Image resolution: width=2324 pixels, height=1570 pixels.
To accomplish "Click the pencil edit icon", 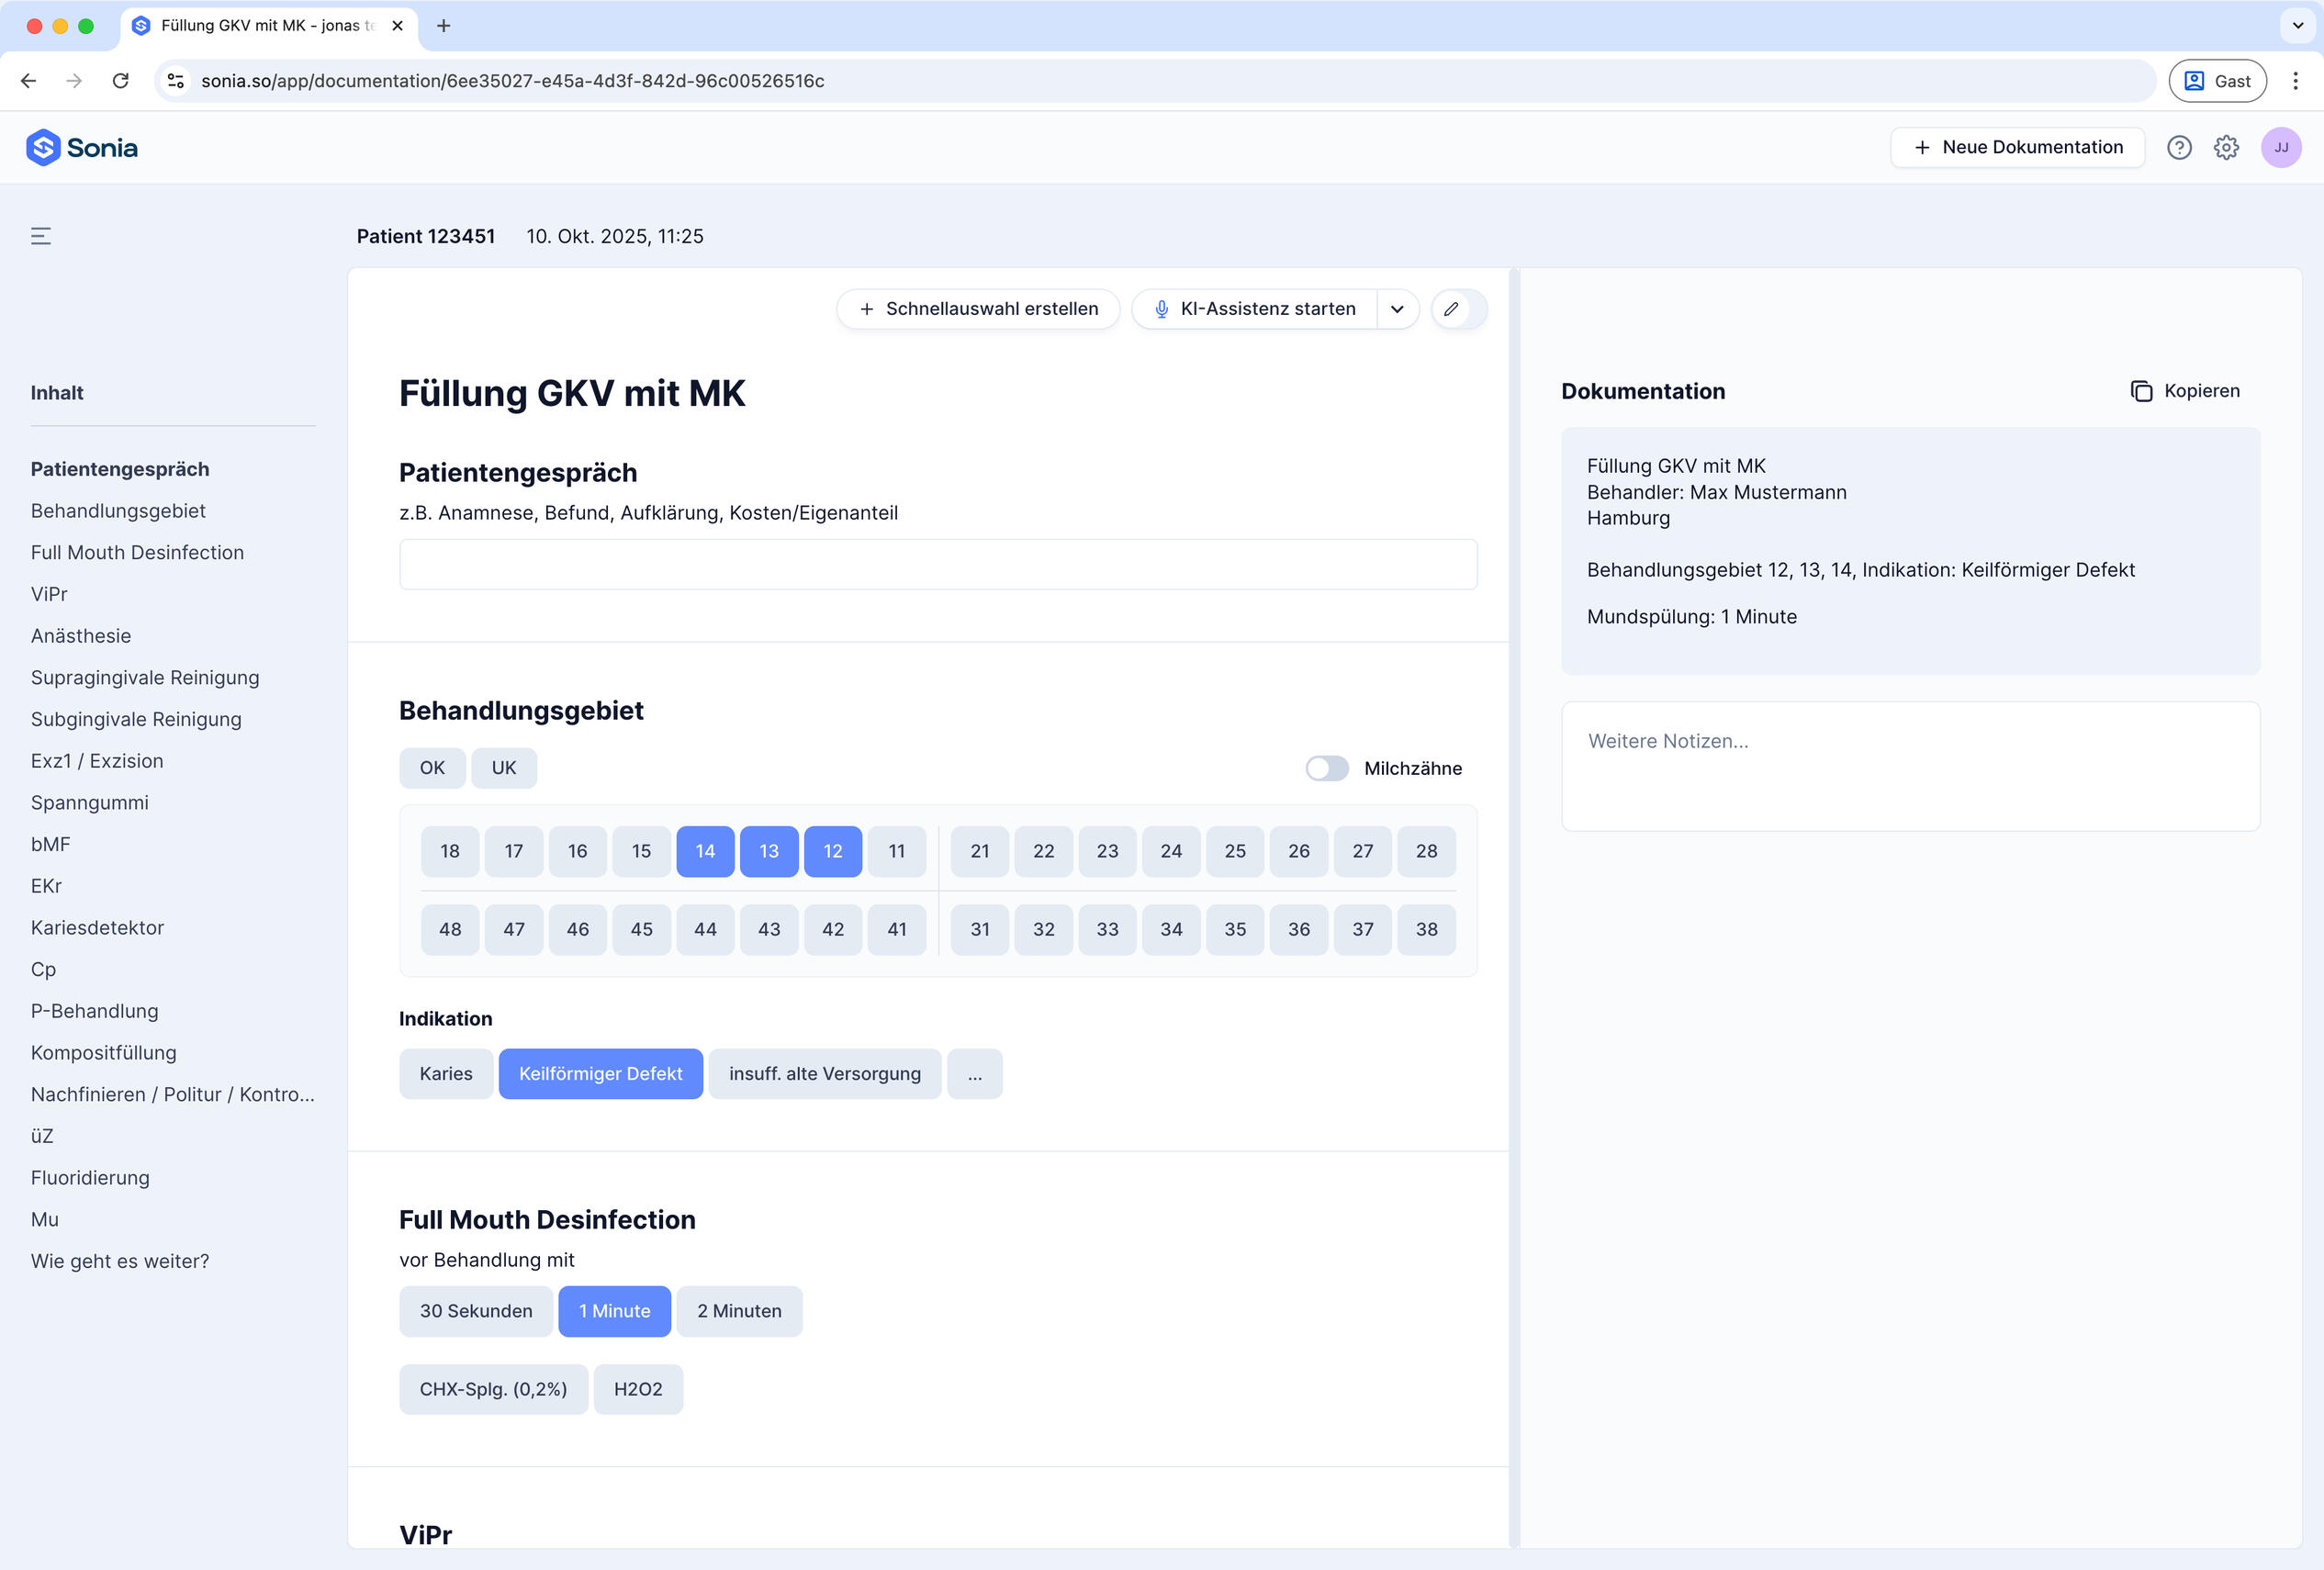I will click(1451, 309).
